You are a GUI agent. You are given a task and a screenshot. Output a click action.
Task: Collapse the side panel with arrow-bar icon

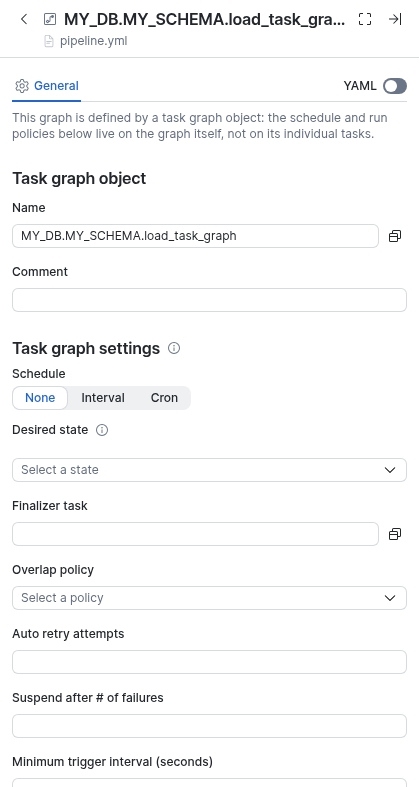coord(395,20)
